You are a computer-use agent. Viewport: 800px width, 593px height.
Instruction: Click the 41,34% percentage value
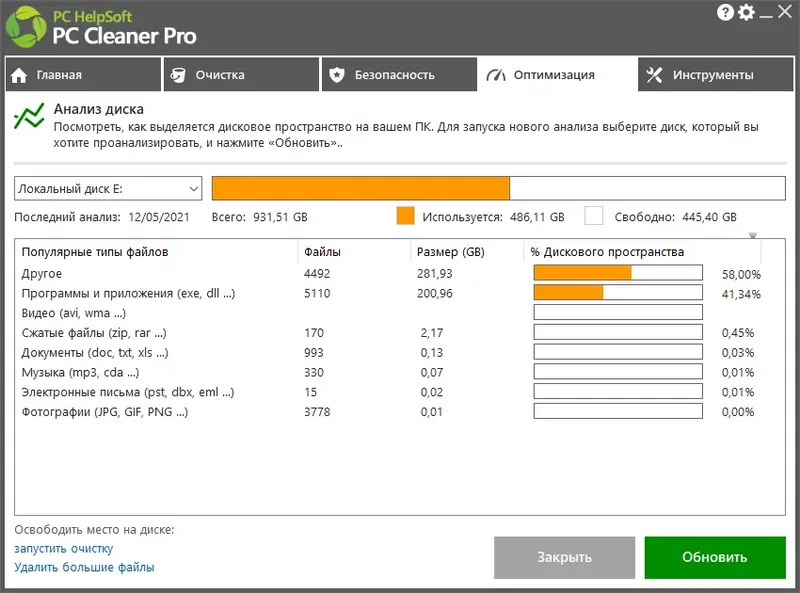[741, 294]
